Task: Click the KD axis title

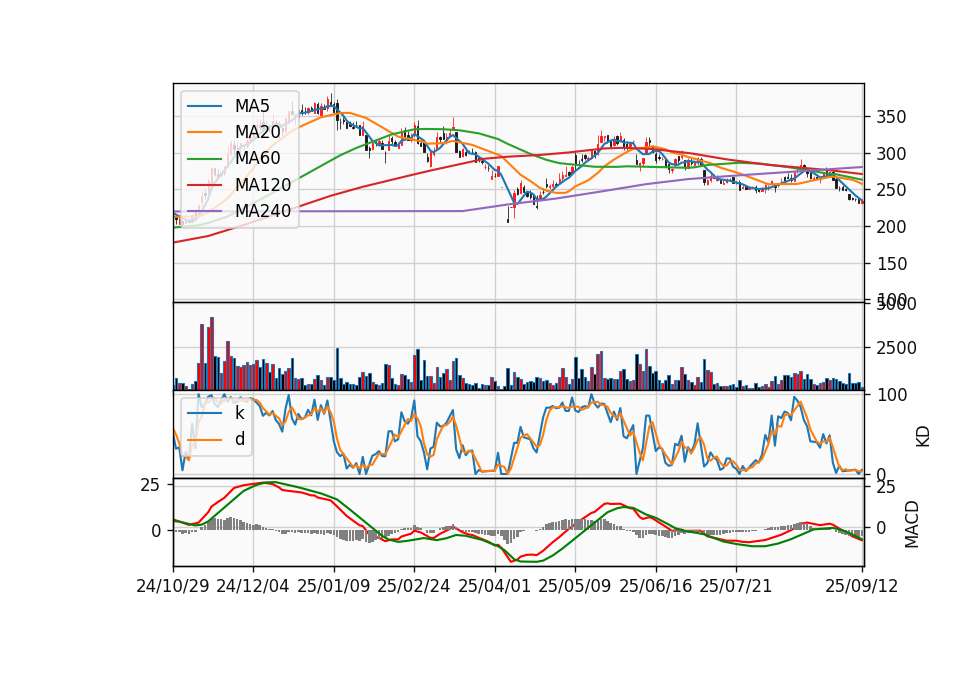Action: coord(923,437)
